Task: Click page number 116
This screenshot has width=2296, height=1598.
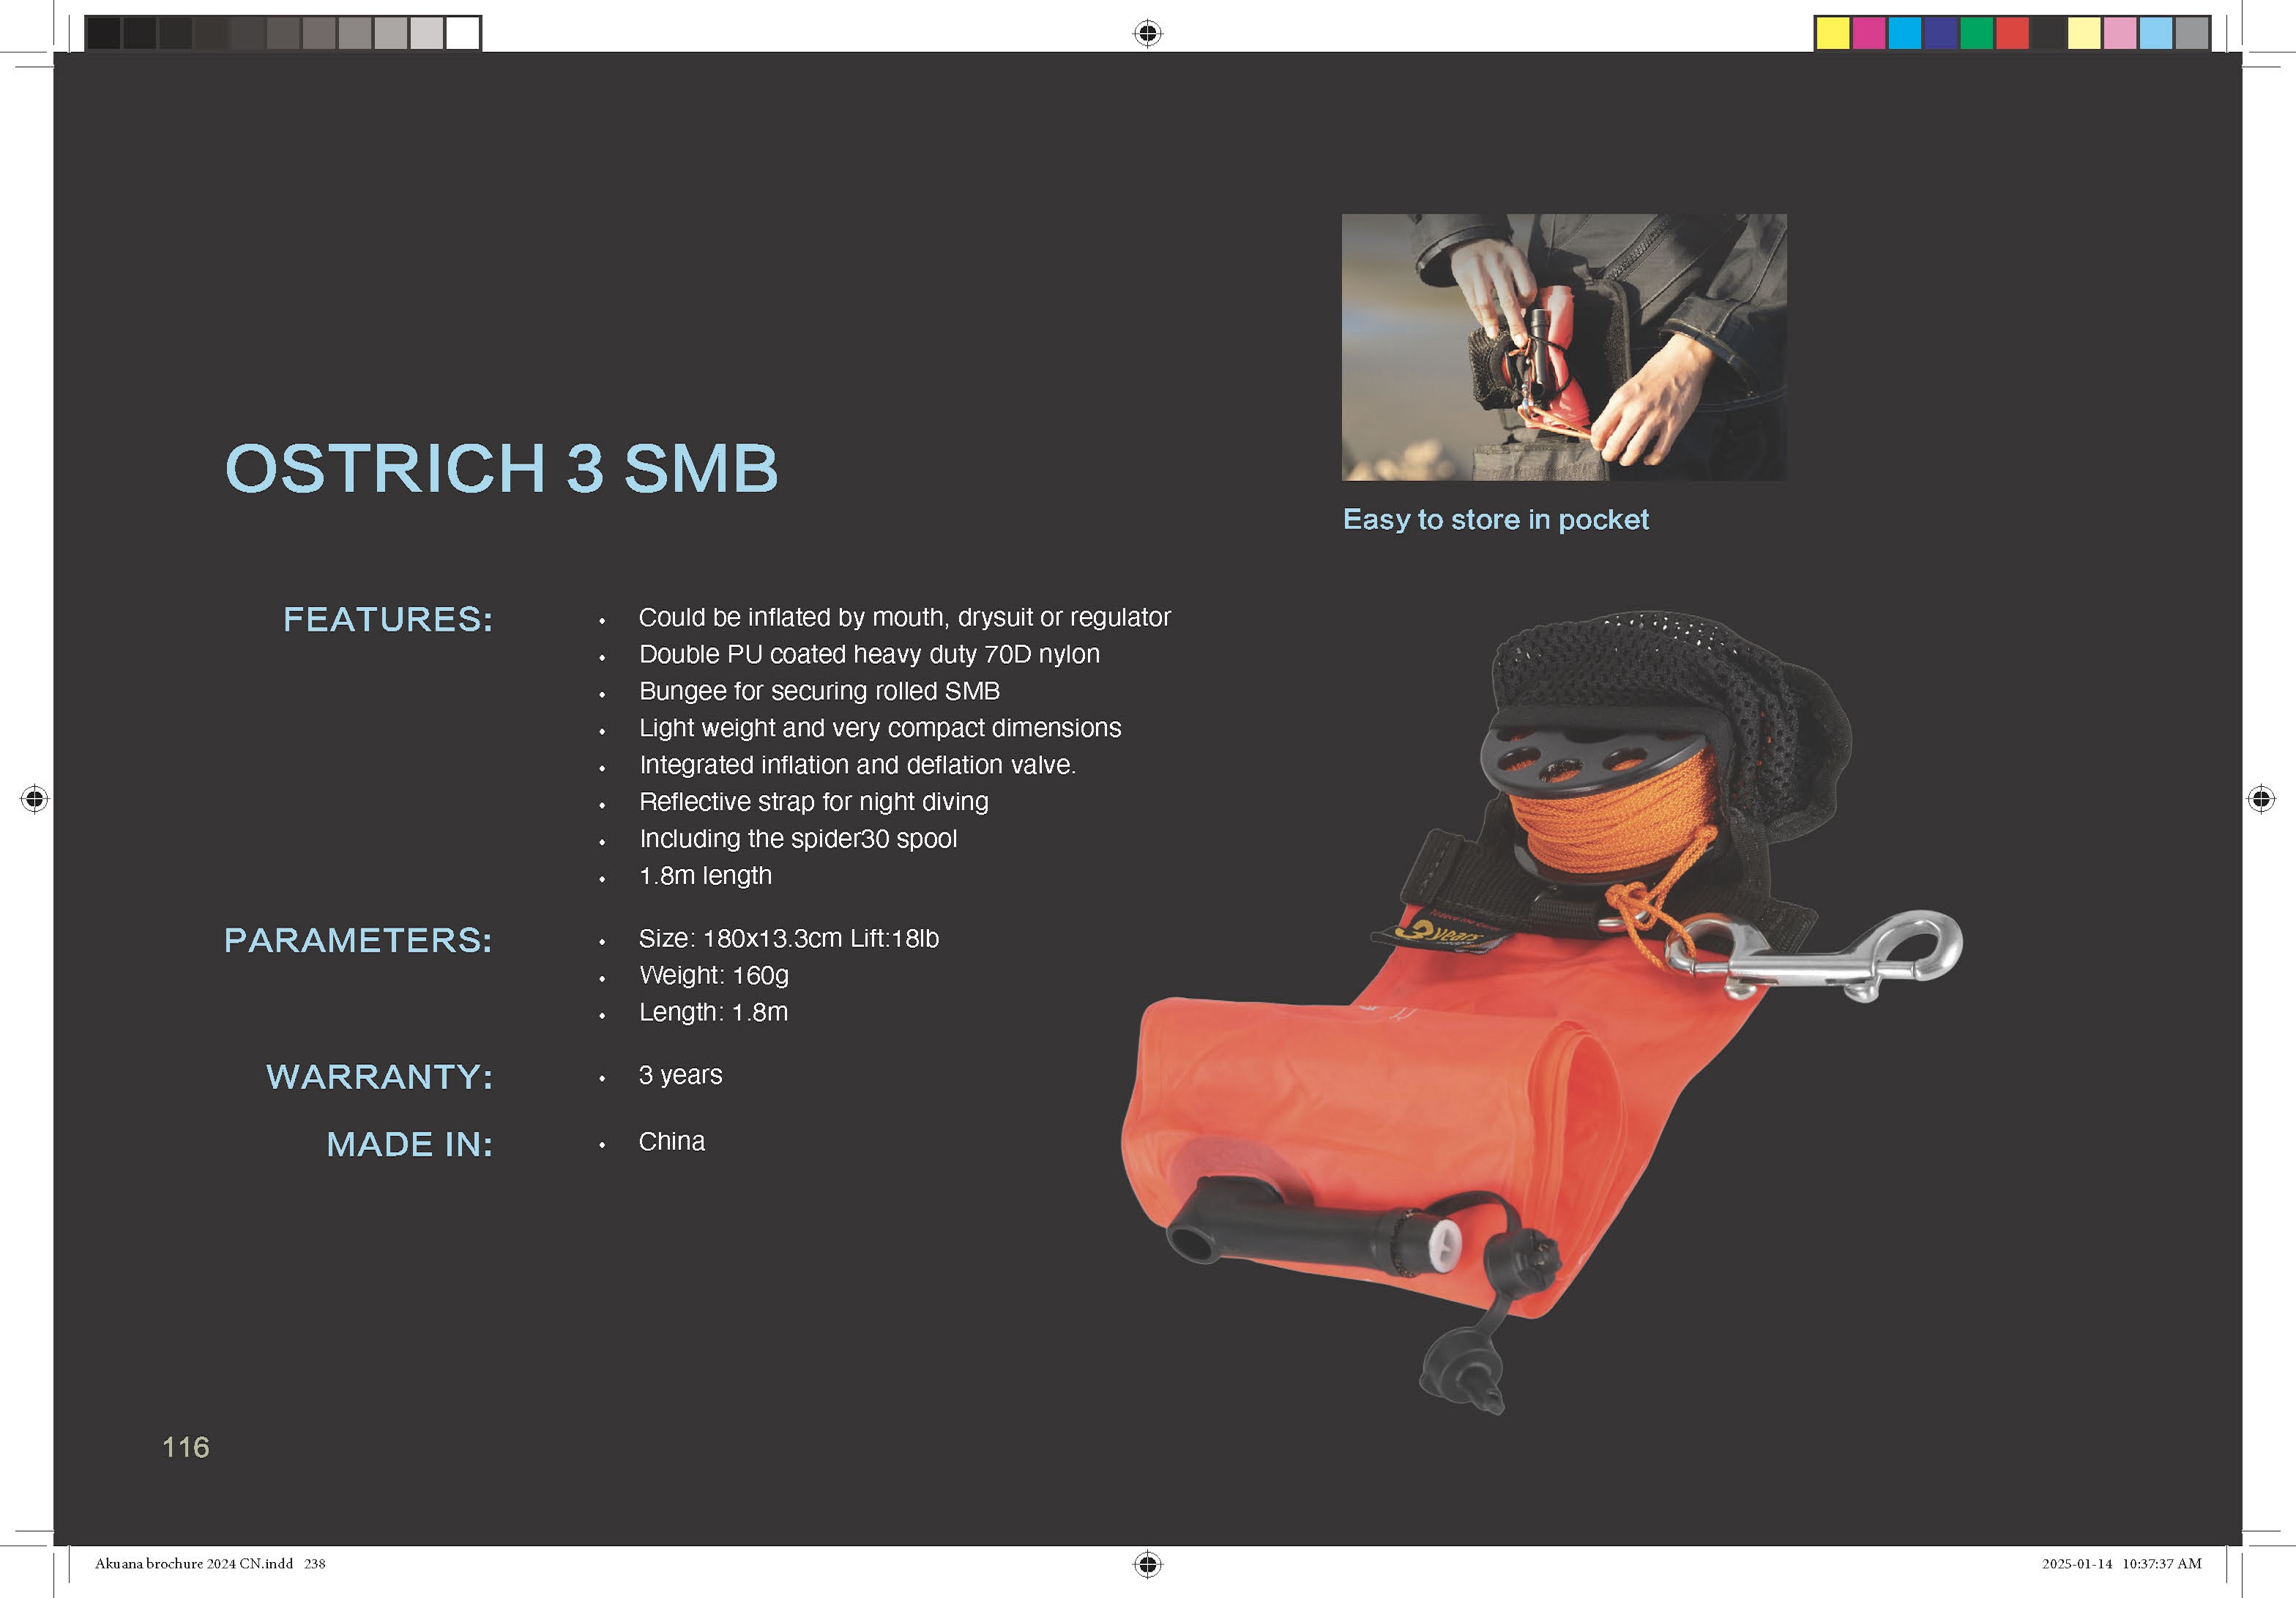Action: (x=186, y=1446)
